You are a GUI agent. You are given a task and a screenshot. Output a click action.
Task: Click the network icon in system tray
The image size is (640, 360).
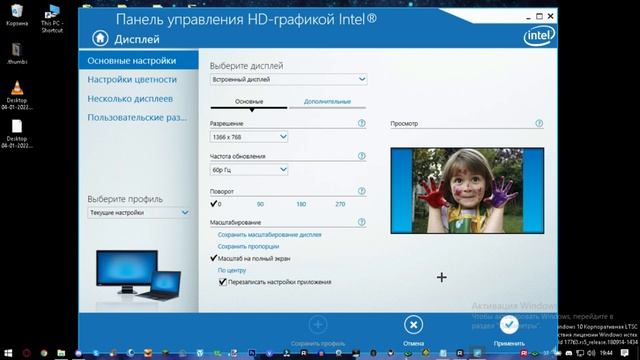coord(580,353)
